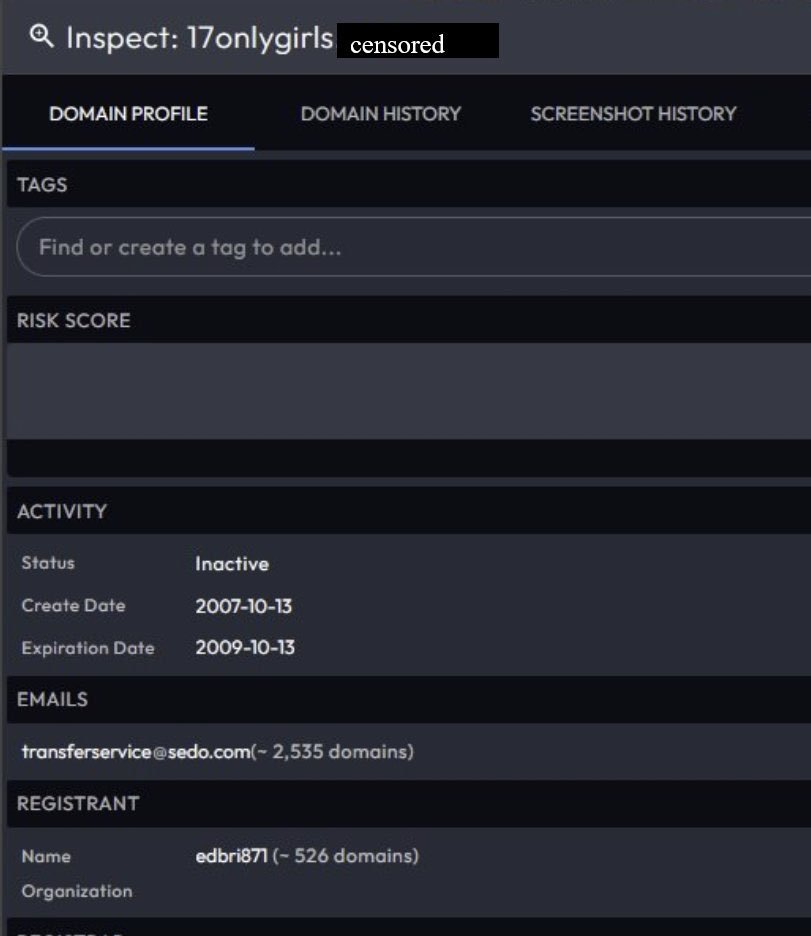Select the Inactive status value
Image resolution: width=811 pixels, height=936 pixels.
tap(232, 564)
